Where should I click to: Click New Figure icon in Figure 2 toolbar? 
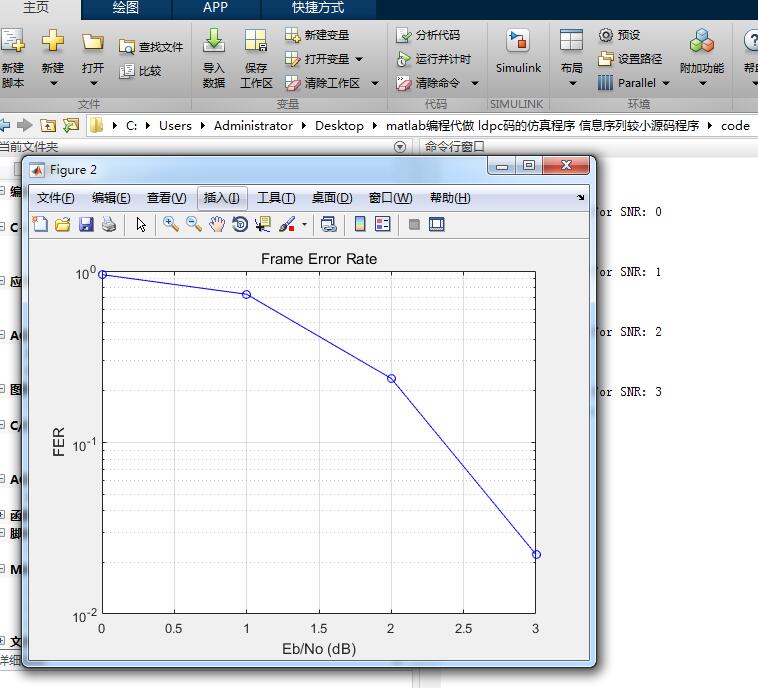click(x=40, y=224)
